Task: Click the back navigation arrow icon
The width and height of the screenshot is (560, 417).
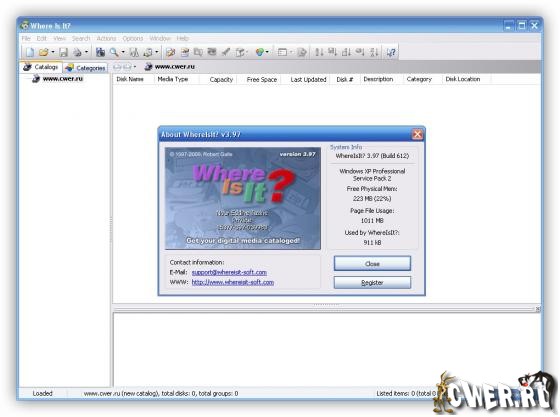Action: [x=117, y=67]
